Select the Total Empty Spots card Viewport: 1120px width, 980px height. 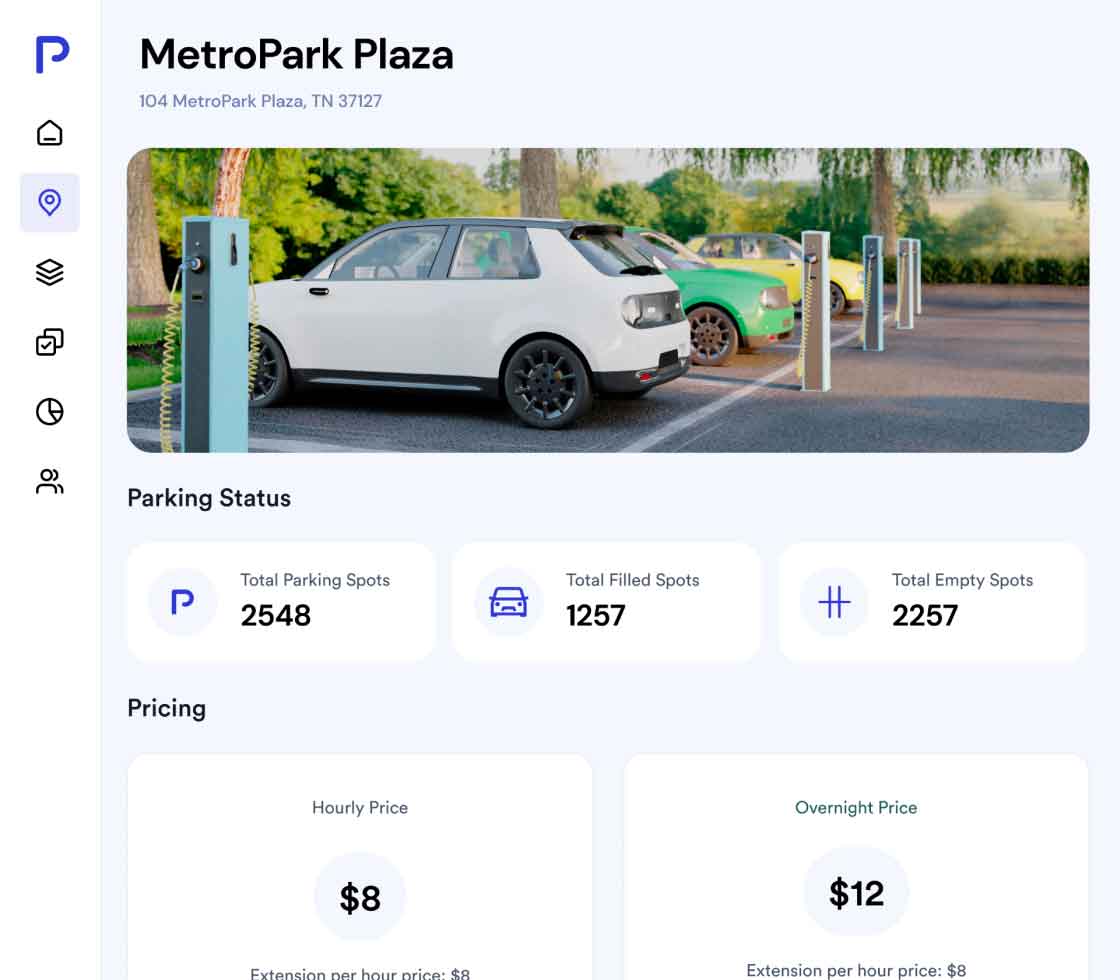[x=932, y=602]
